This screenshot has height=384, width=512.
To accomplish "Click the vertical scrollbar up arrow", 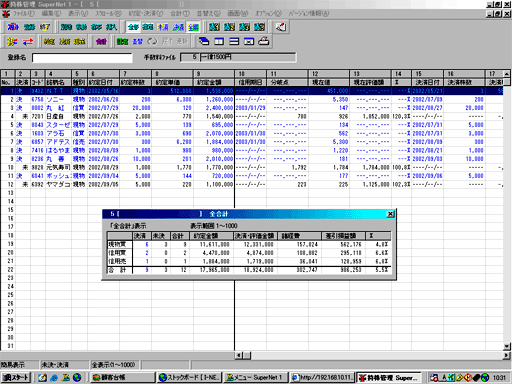I will click(x=507, y=74).
